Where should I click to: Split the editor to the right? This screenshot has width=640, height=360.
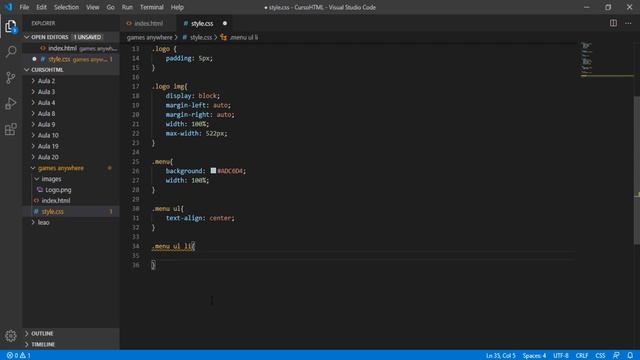coord(613,23)
